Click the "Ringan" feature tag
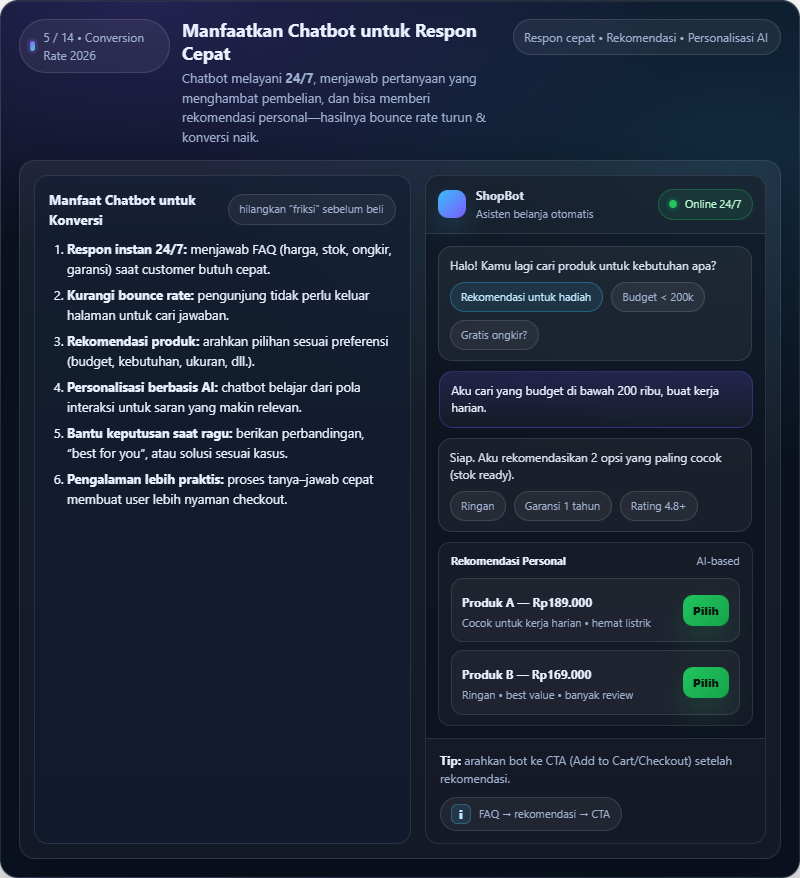 tap(478, 506)
